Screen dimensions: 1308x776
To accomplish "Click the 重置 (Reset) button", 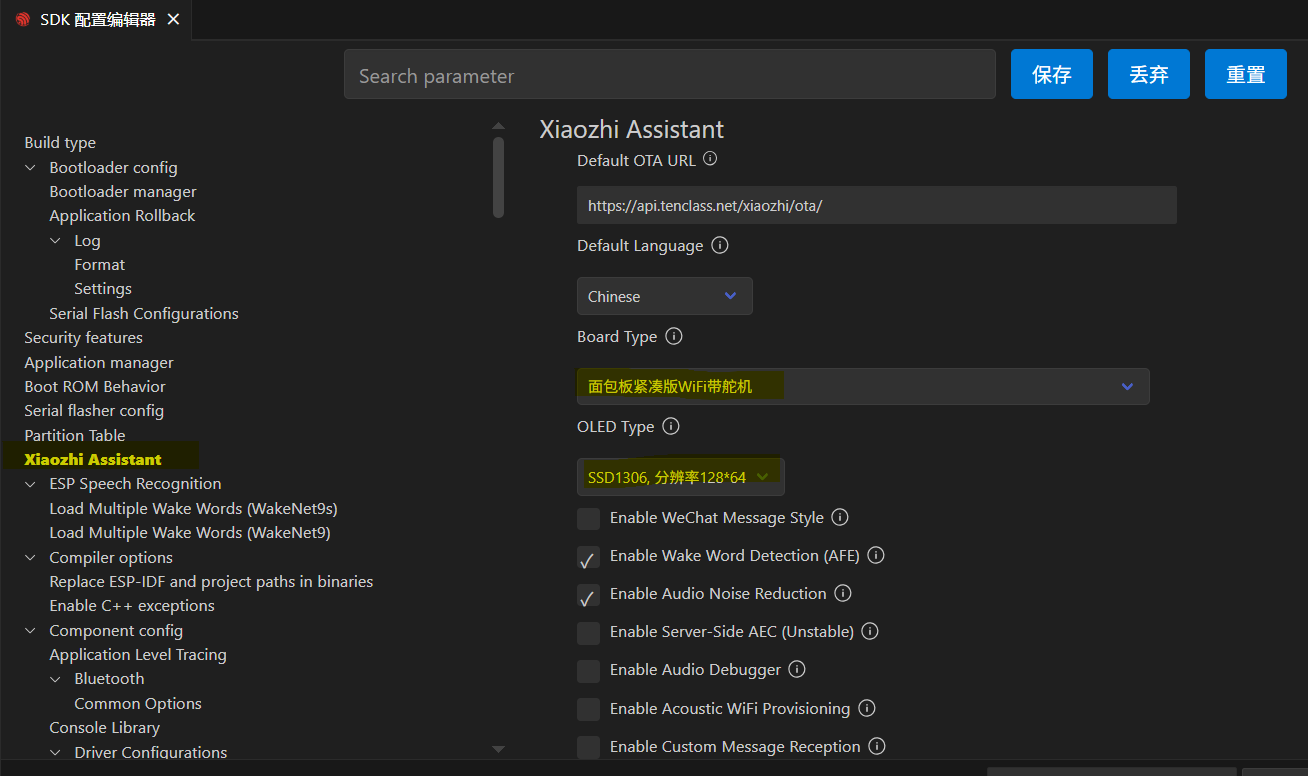I will [1245, 74].
